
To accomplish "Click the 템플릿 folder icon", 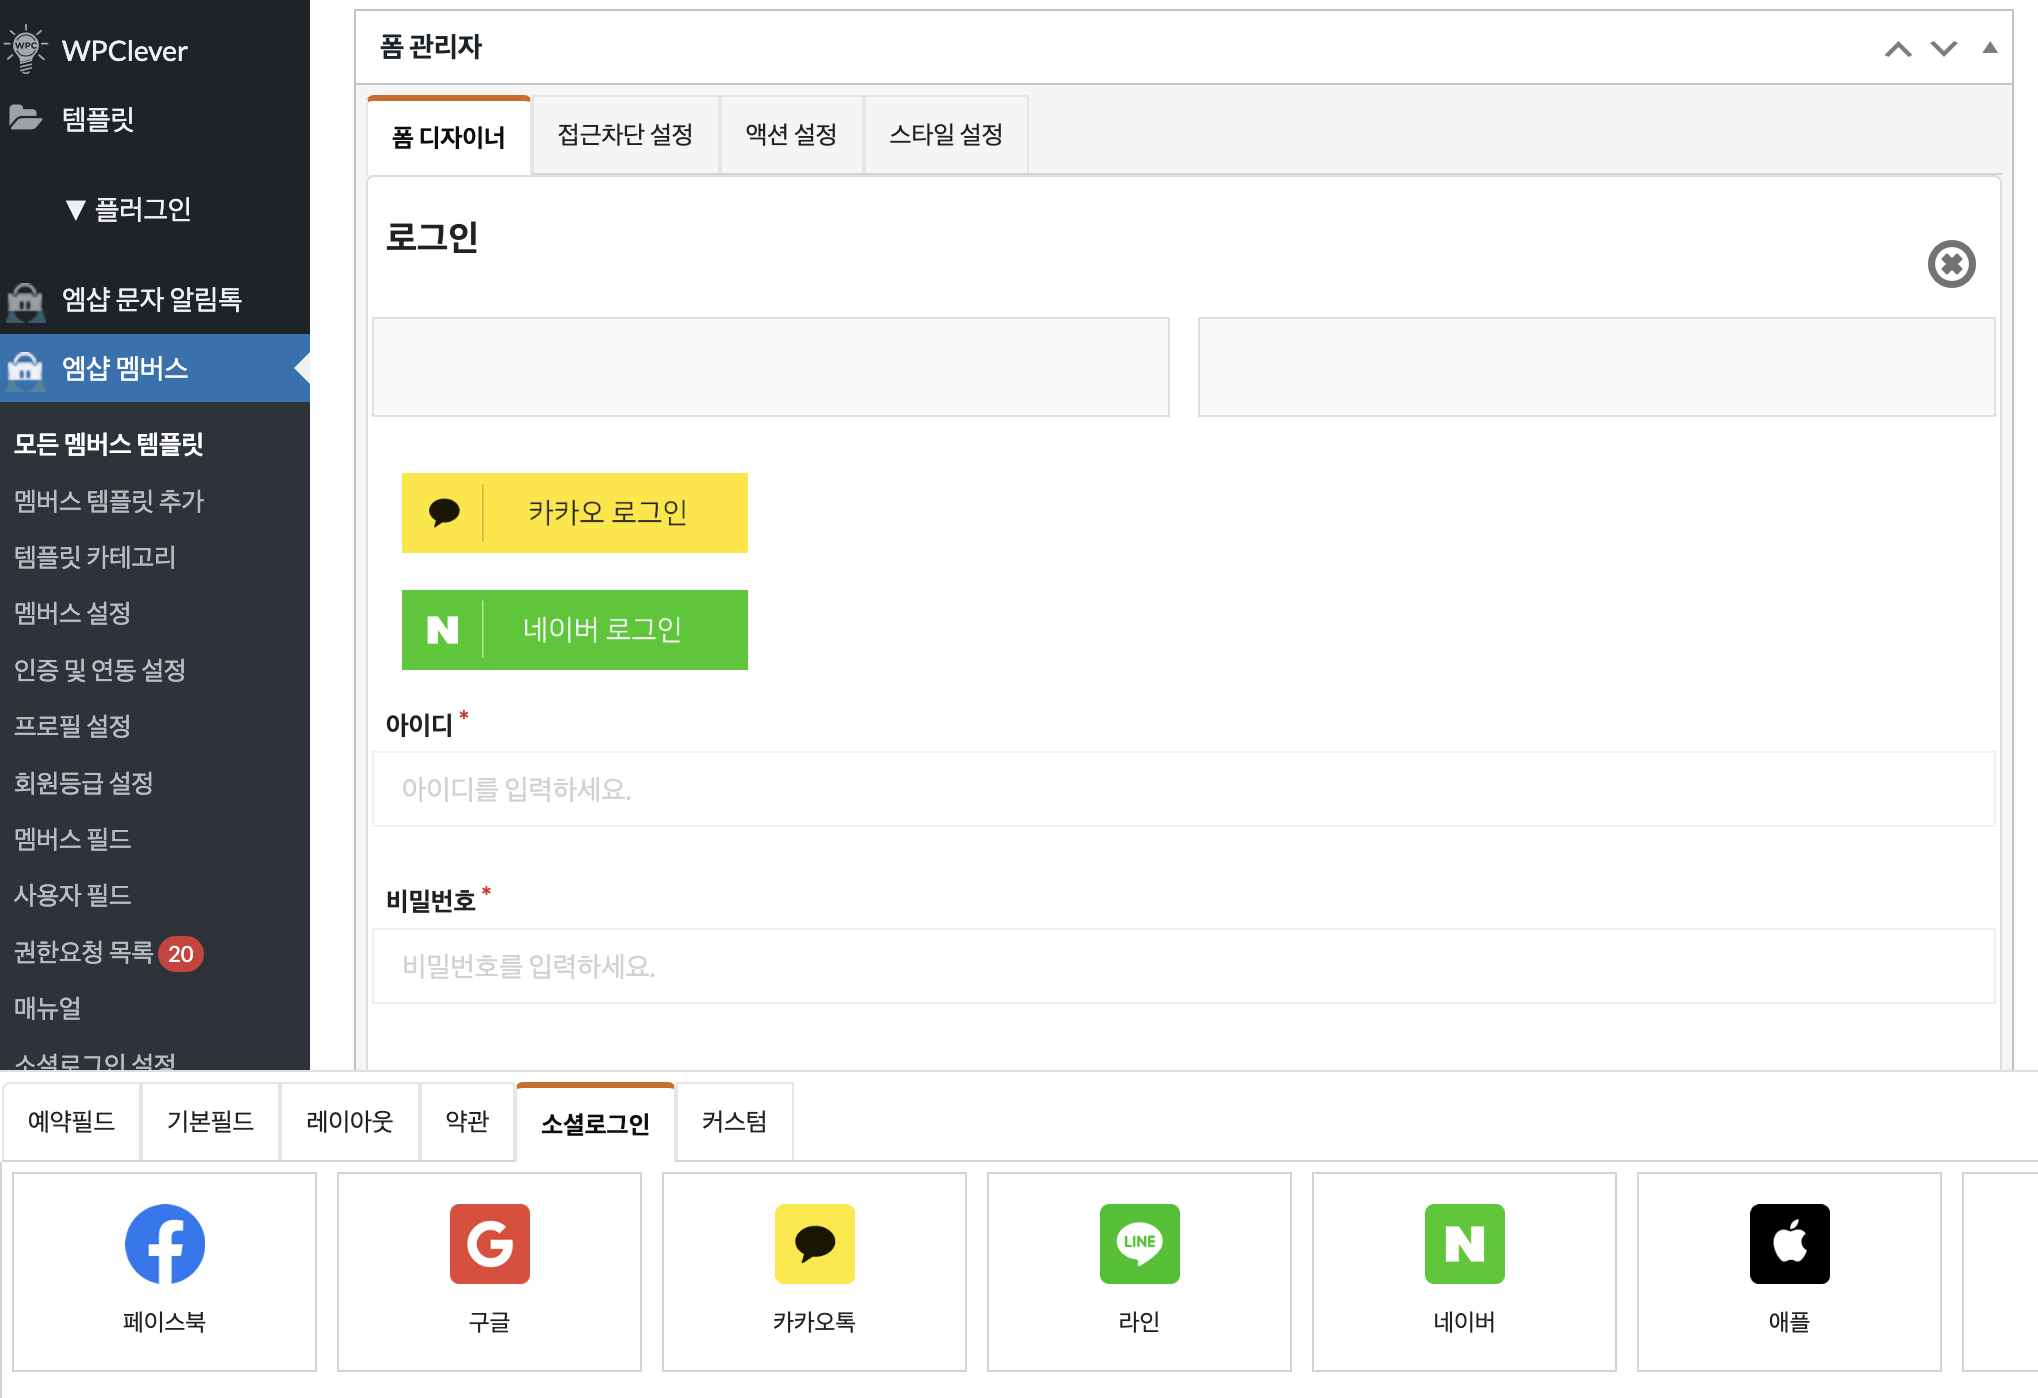I will point(25,118).
